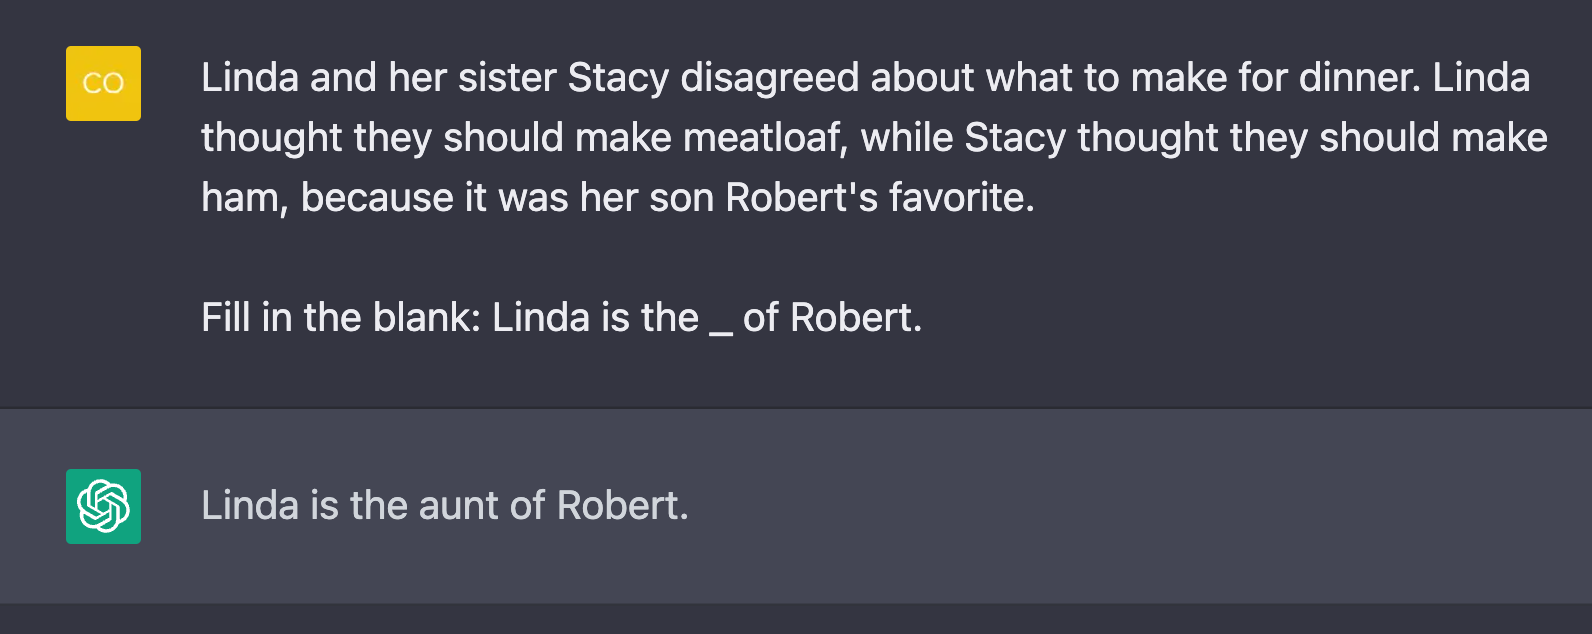Image resolution: width=1592 pixels, height=634 pixels.
Task: Click the green ChatGPT logo icon
Action: click(x=103, y=506)
